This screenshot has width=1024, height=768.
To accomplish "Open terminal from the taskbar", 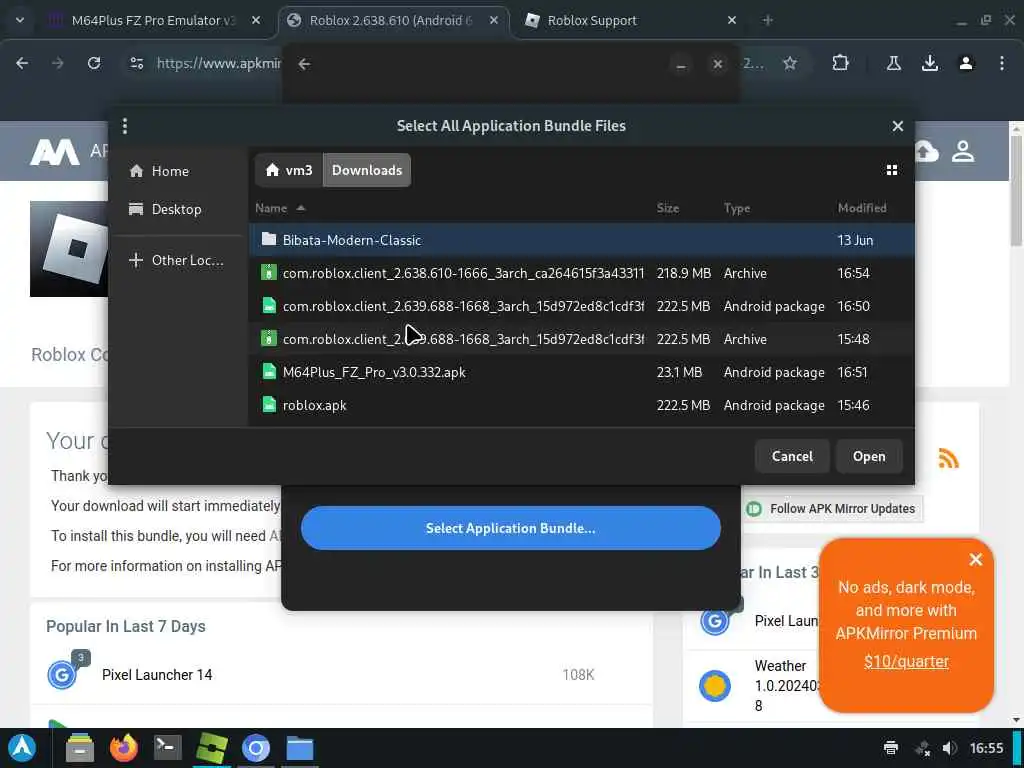I will [167, 748].
